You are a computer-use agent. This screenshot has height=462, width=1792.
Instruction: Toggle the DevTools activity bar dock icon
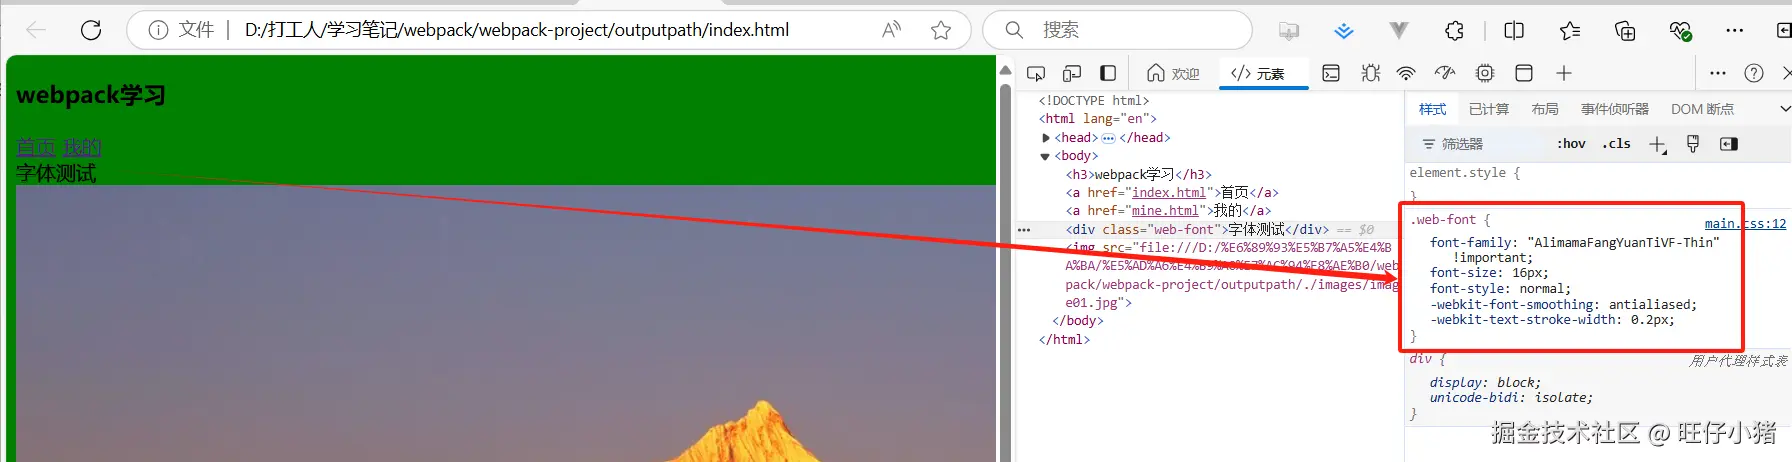1108,73
